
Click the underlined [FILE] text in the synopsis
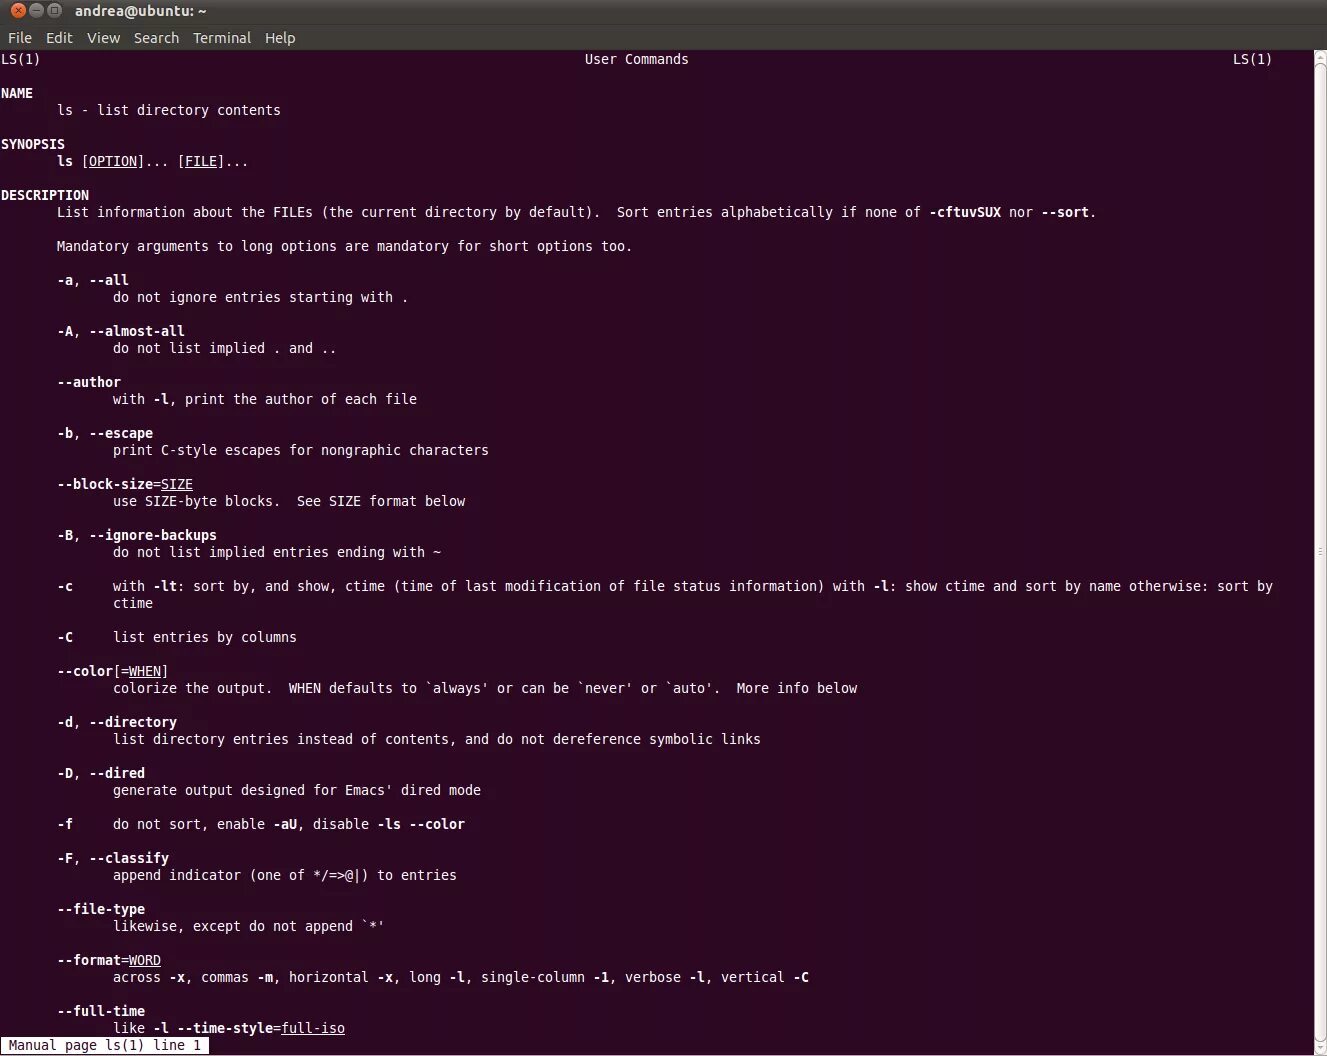[201, 161]
